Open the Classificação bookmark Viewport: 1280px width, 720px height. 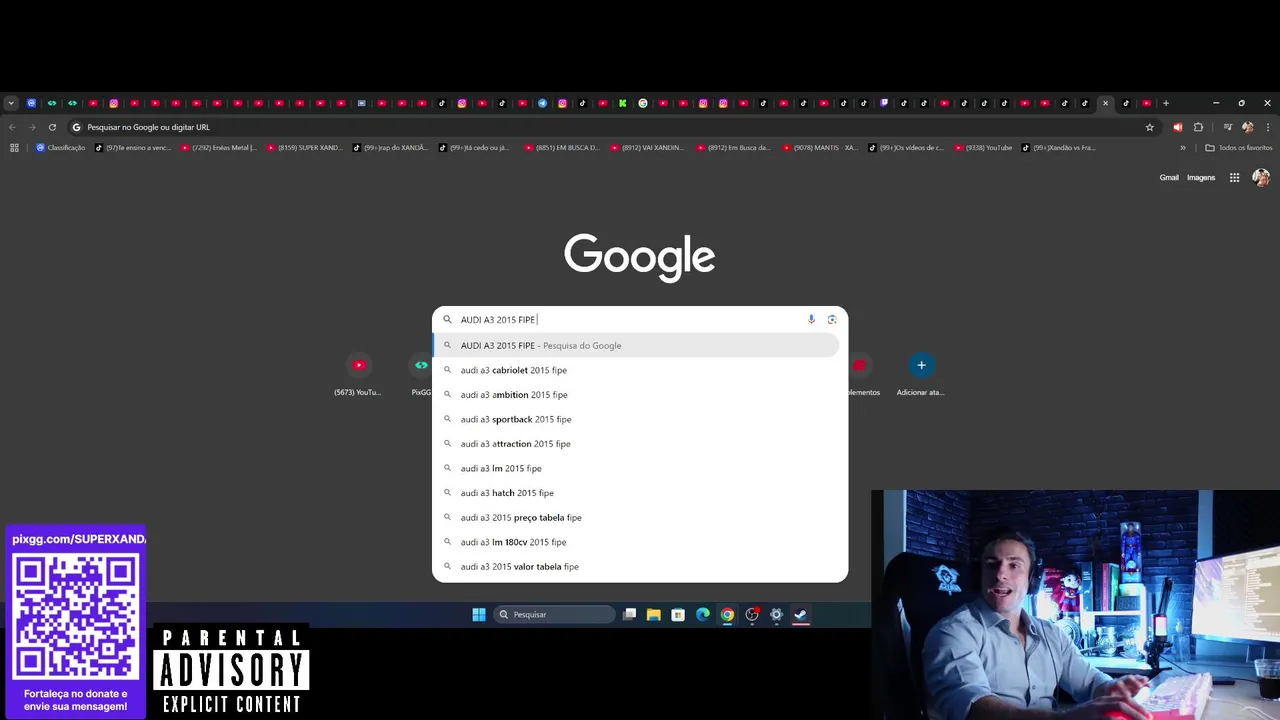tap(61, 148)
